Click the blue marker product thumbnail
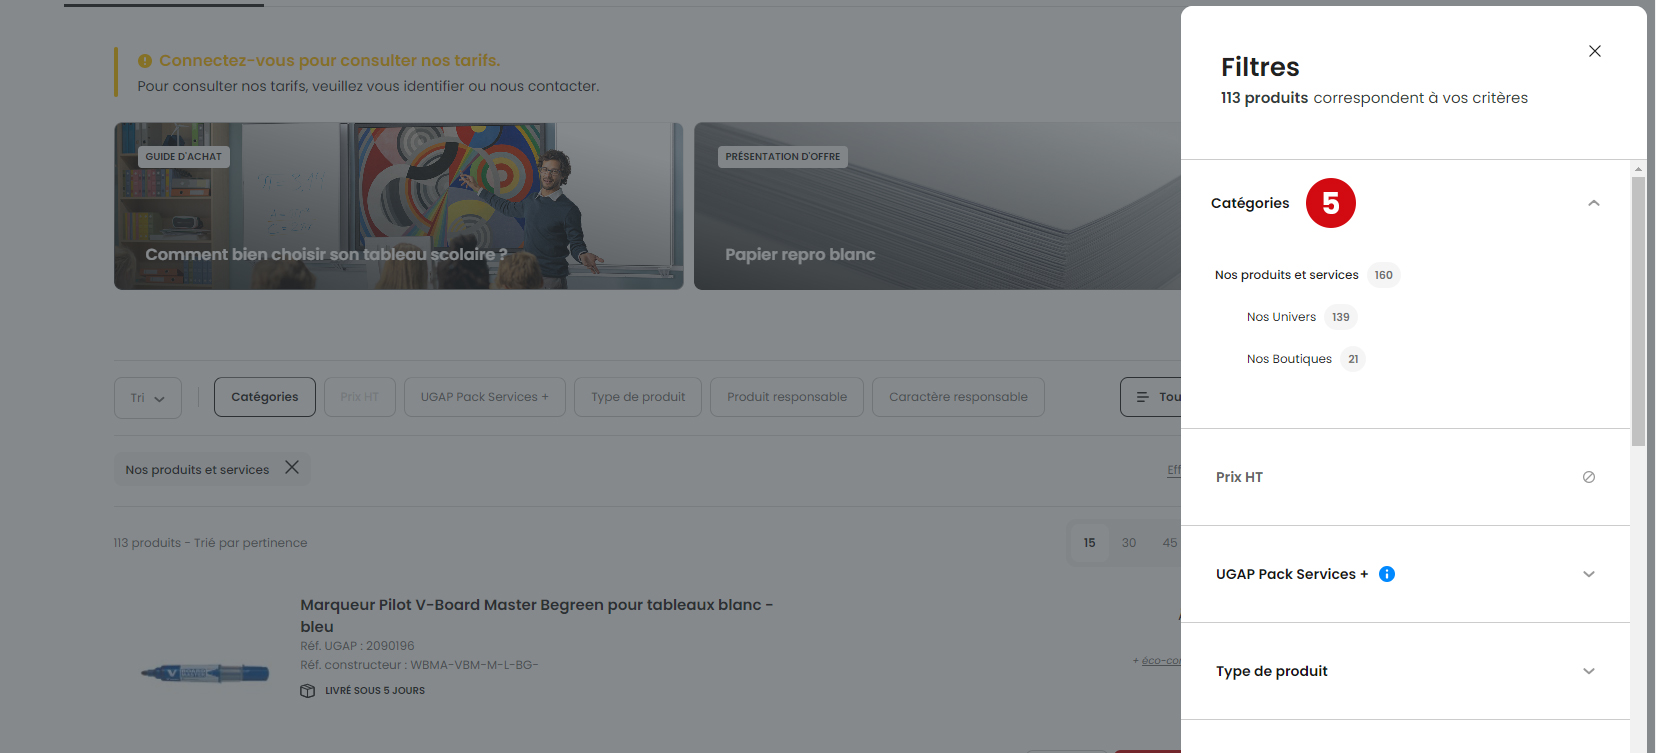This screenshot has width=1656, height=753. pos(205,673)
